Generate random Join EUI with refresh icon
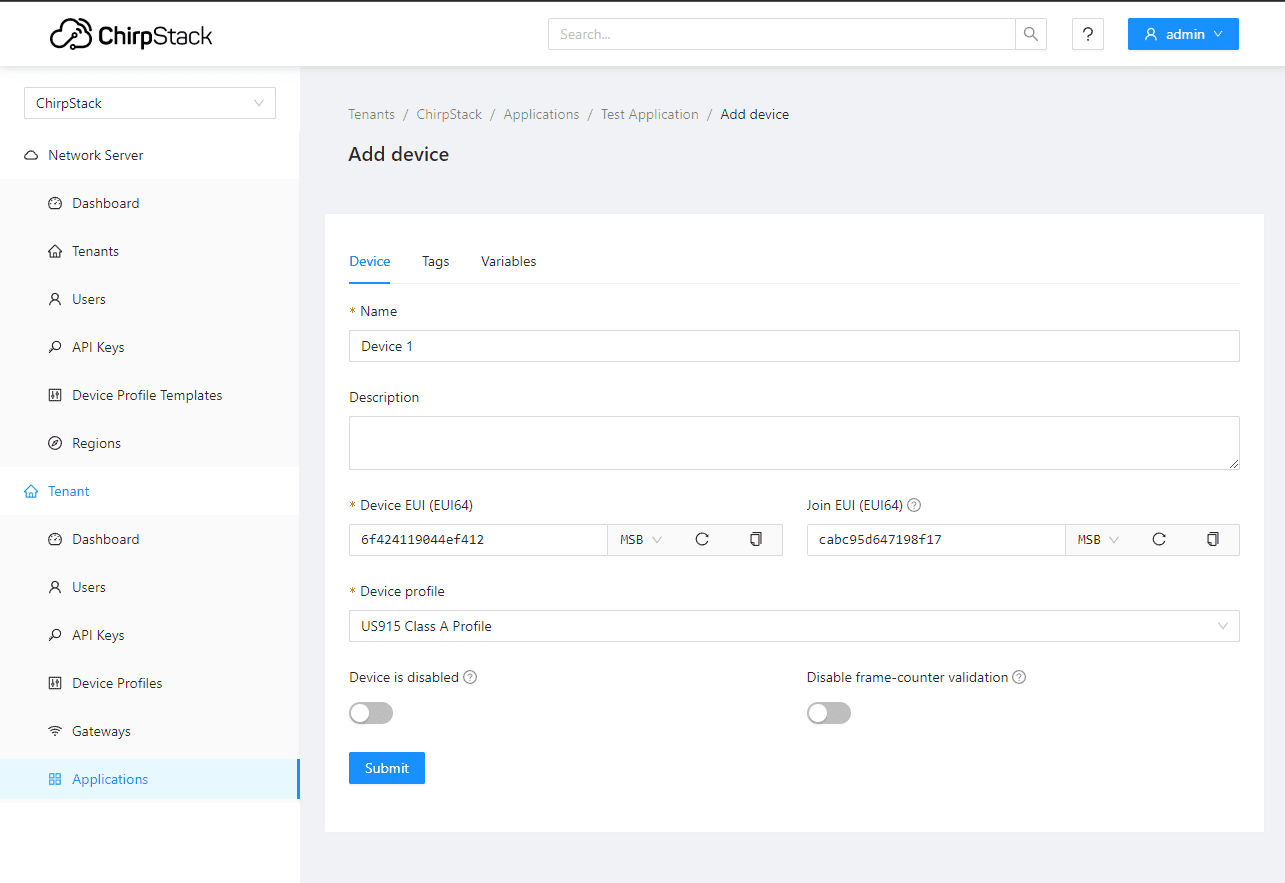1285x883 pixels. coord(1159,540)
